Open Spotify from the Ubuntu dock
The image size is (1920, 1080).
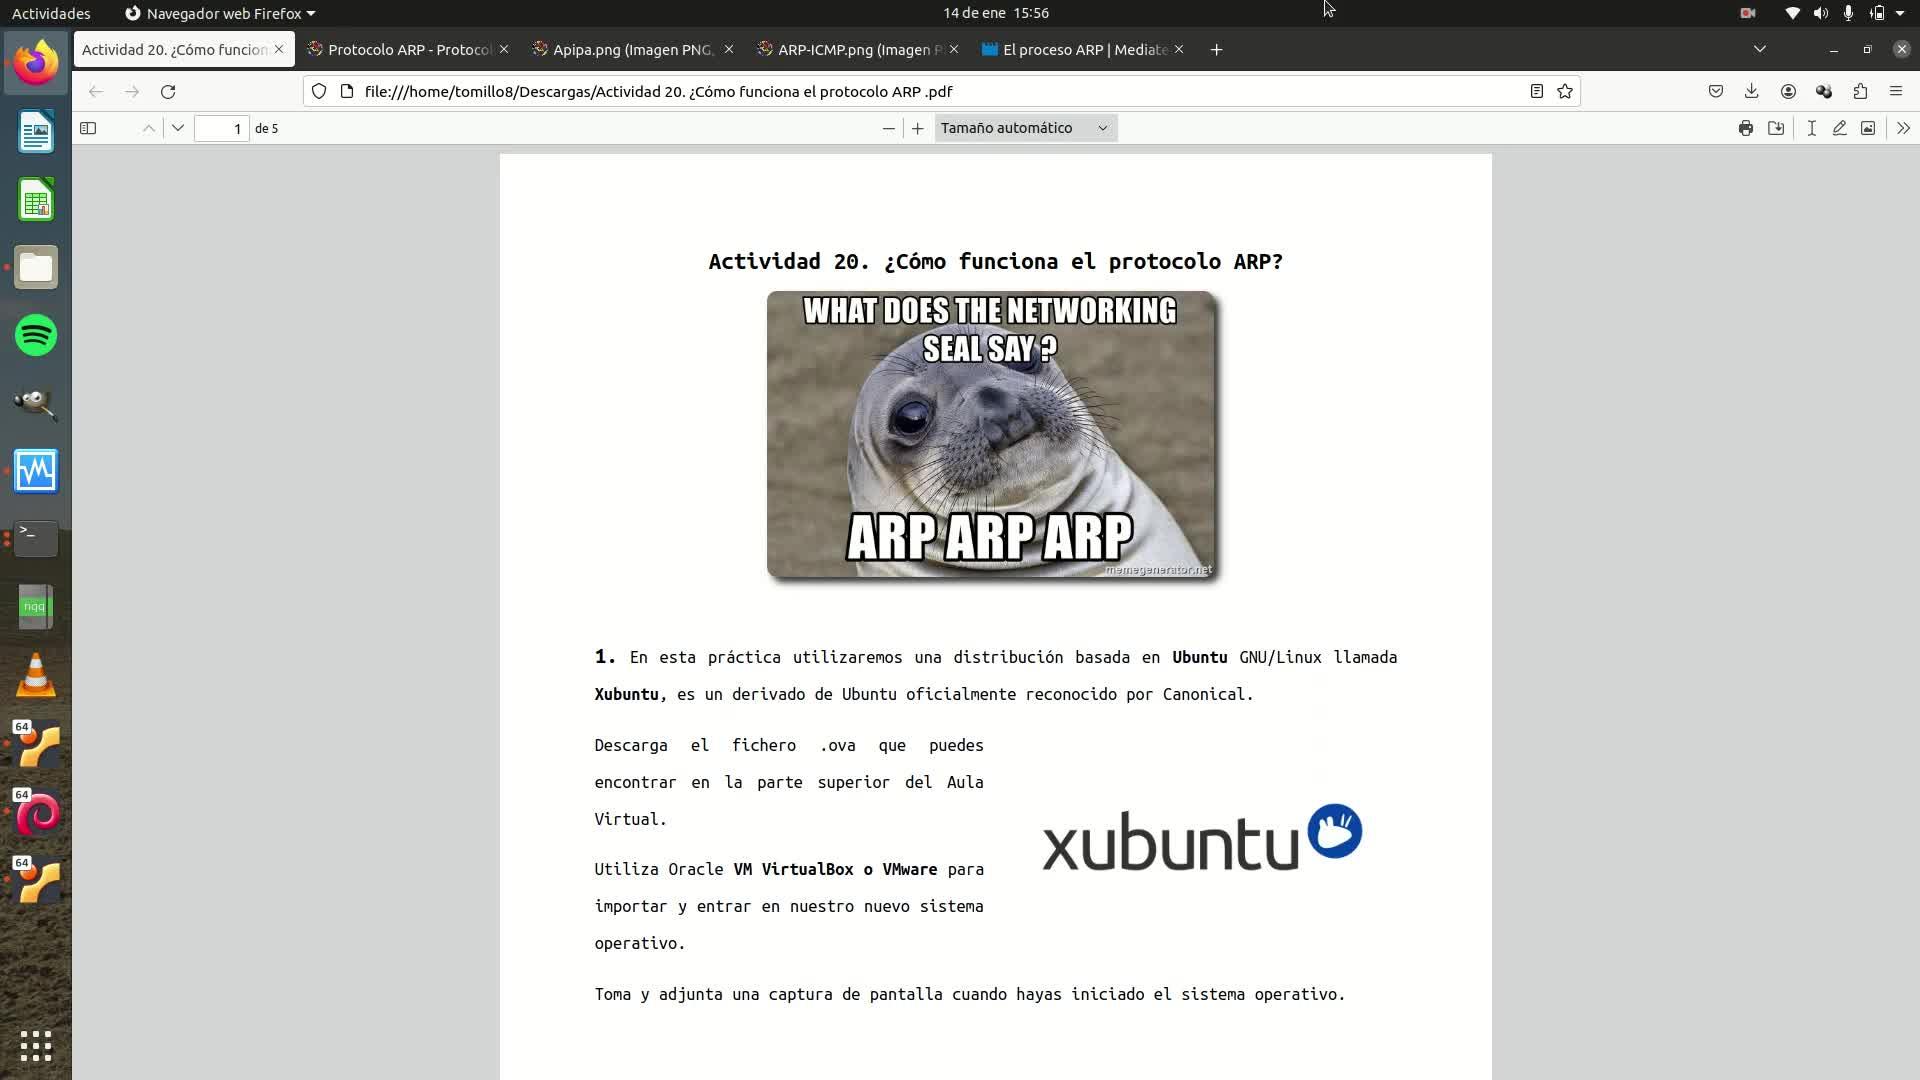click(x=36, y=335)
